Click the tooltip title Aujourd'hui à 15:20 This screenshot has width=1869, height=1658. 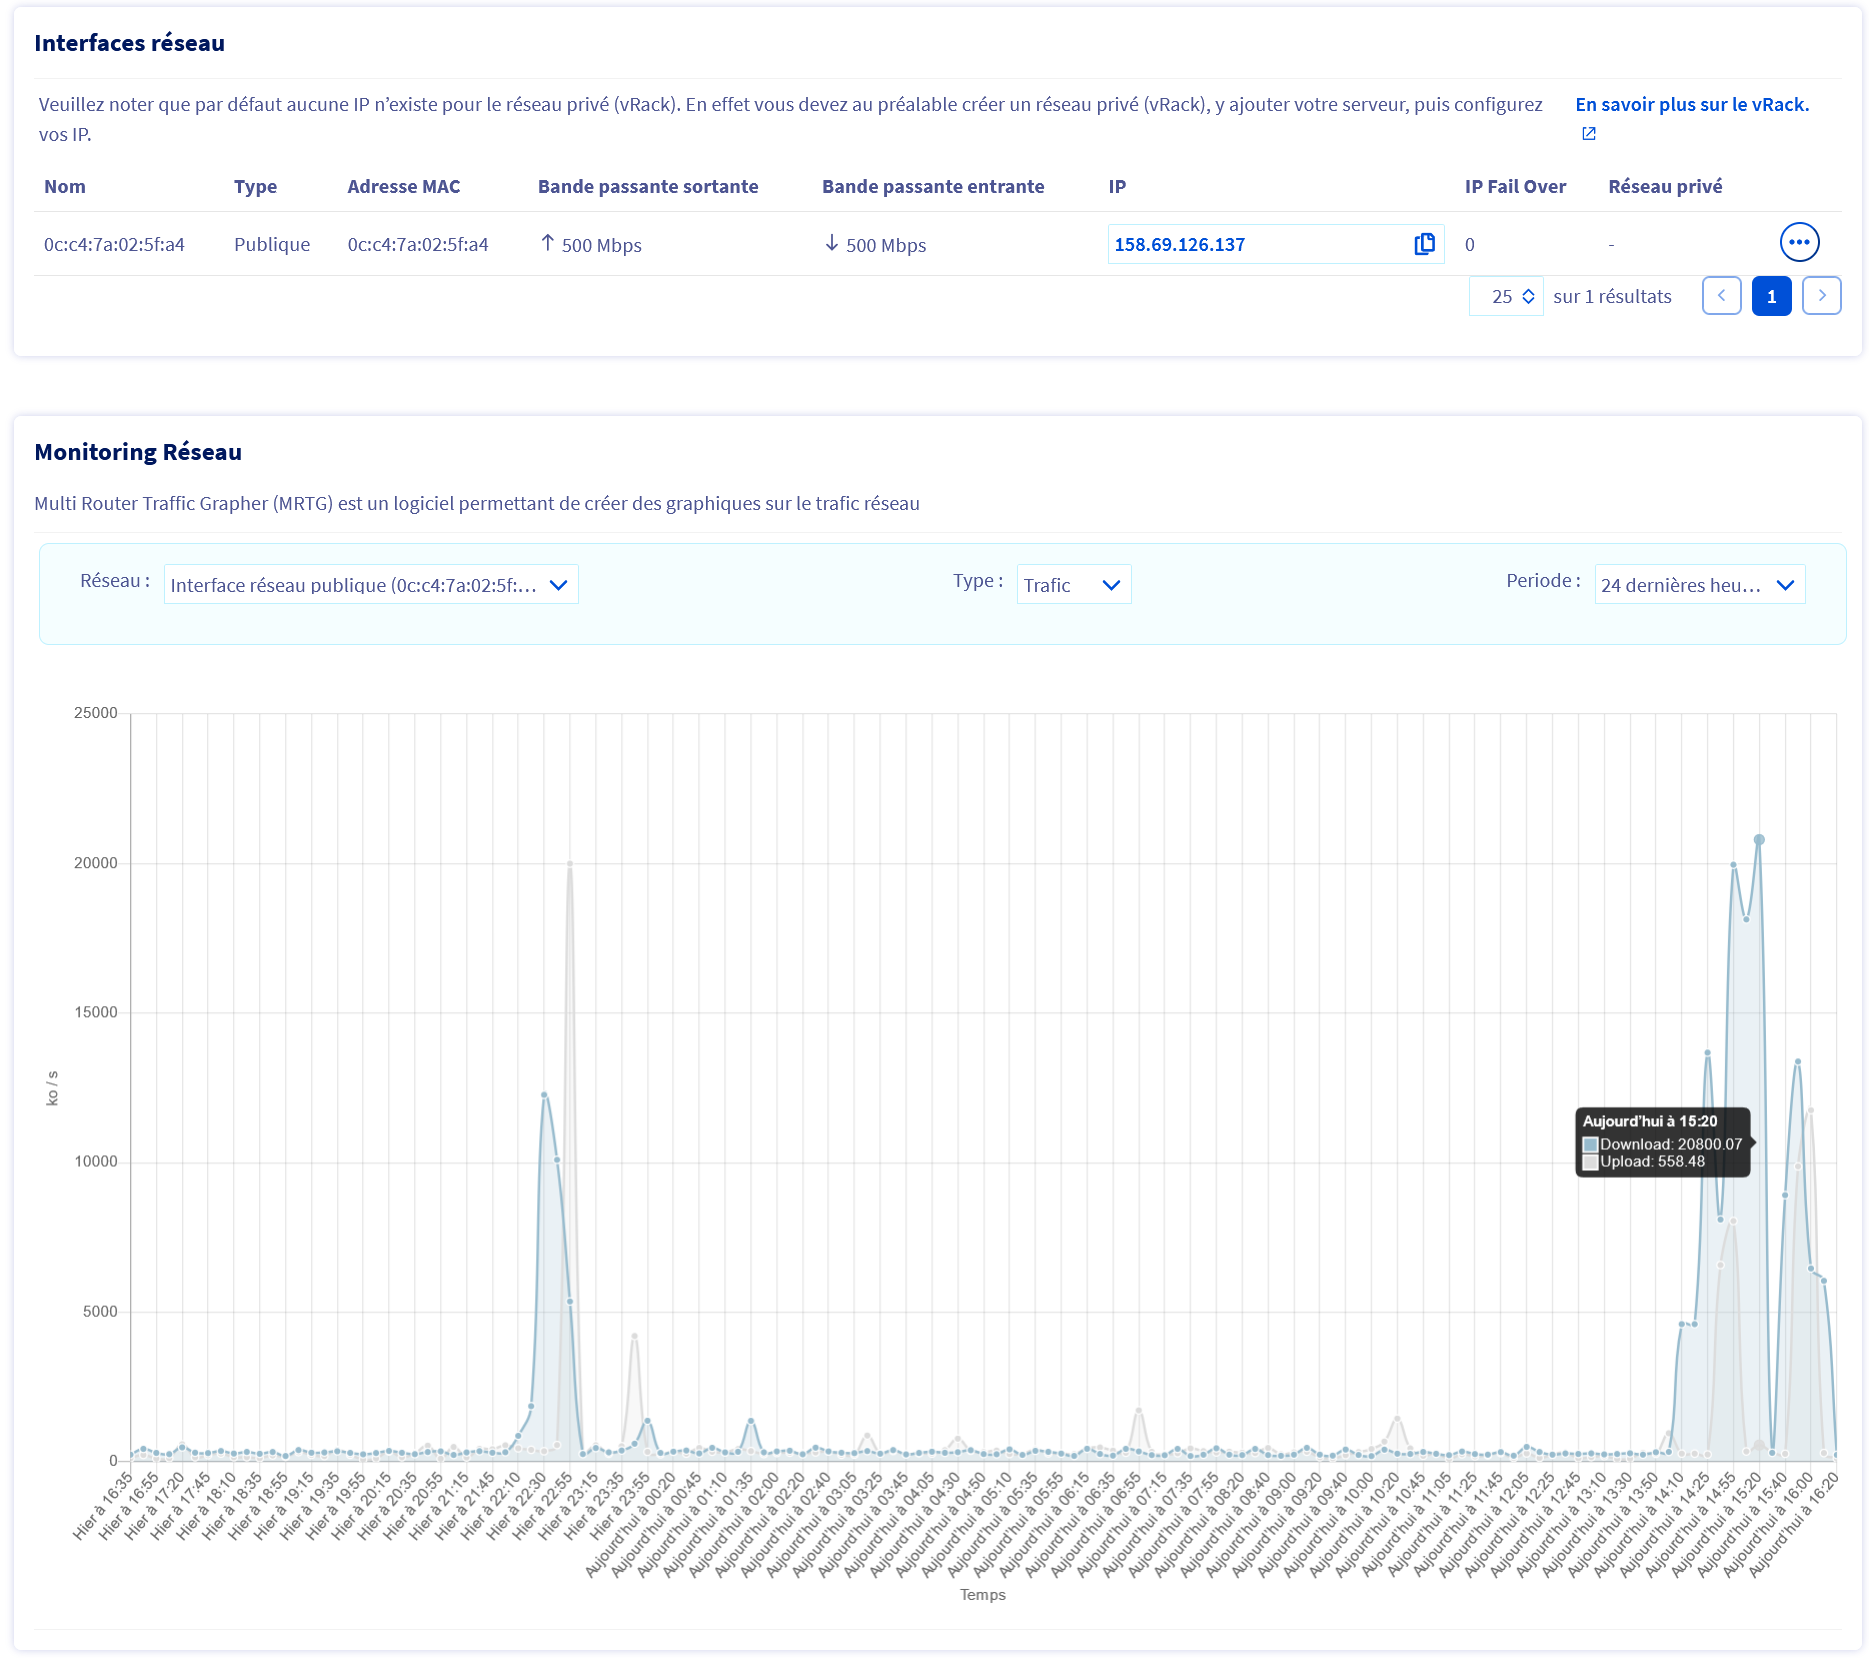[1650, 1122]
